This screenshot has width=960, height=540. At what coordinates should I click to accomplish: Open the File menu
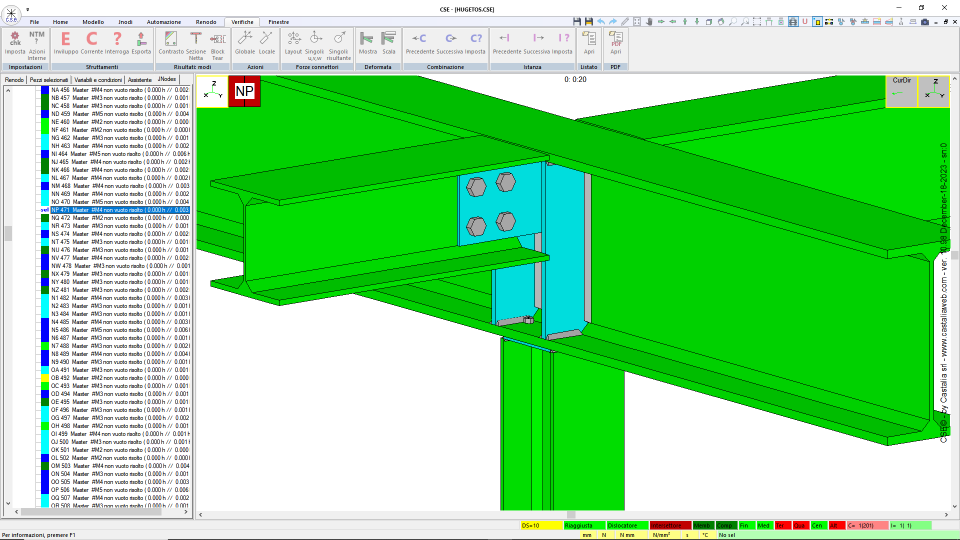[x=34, y=22]
